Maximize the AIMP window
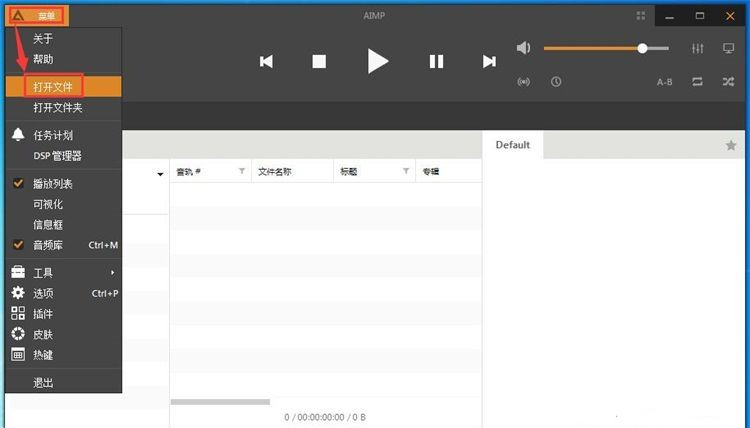Viewport: 750px width, 428px height. point(700,16)
